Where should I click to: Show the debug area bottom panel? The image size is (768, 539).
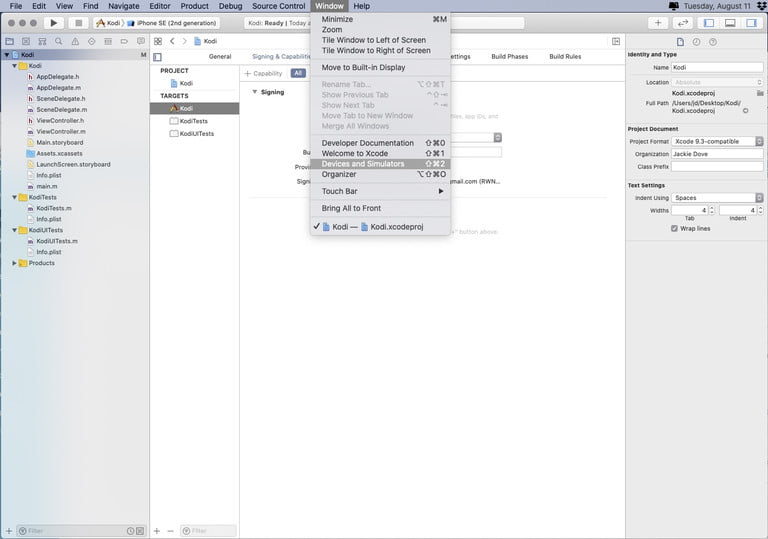[x=731, y=22]
